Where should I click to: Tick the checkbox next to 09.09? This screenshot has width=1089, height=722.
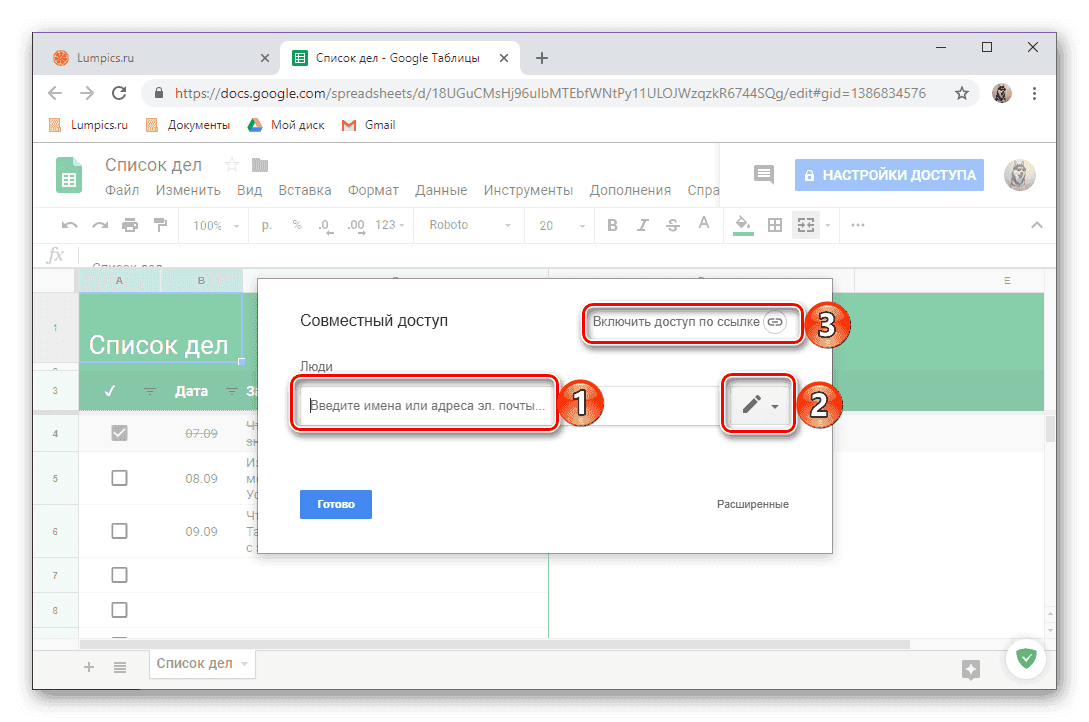coord(119,531)
